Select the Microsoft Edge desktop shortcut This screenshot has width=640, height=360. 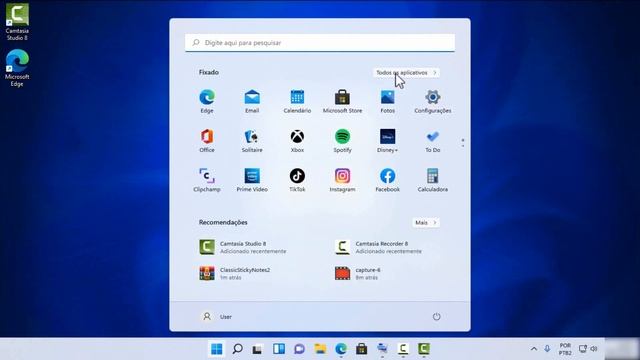17,68
